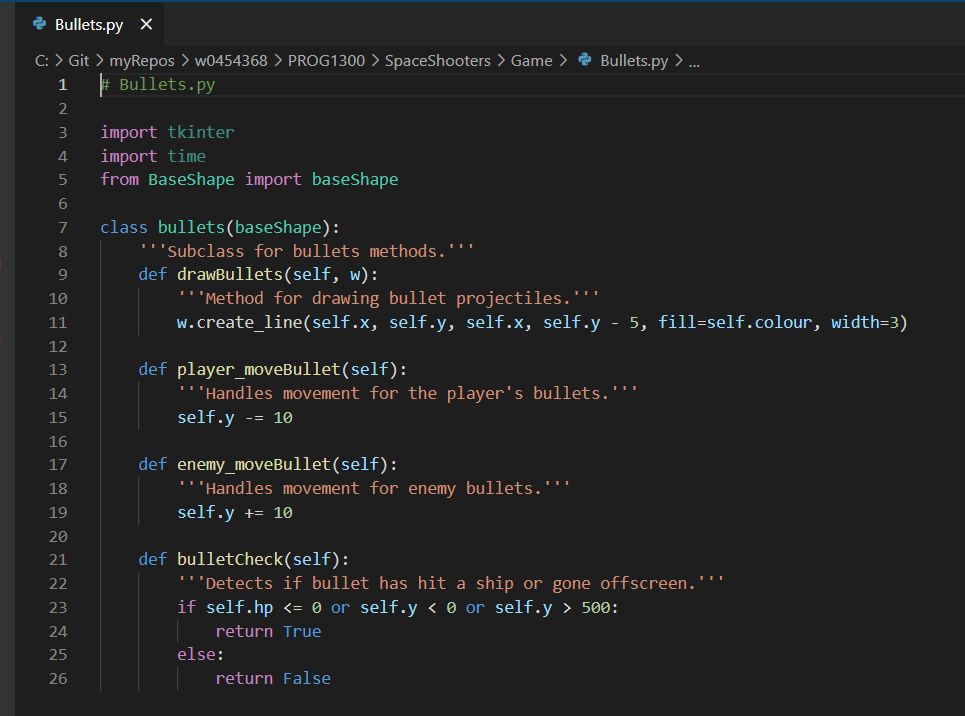Click the 'Handles movement for enemy bullets.' docstring
Screen dimensions: 965x716
coord(374,489)
